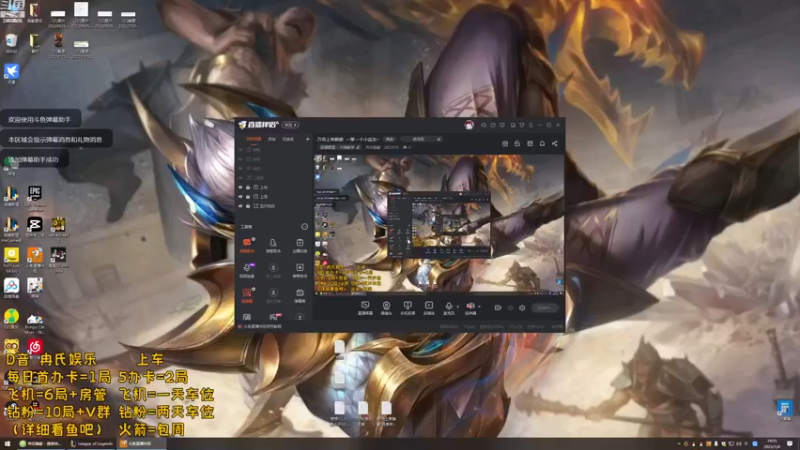Expand speaker options arrow

[x=479, y=307]
